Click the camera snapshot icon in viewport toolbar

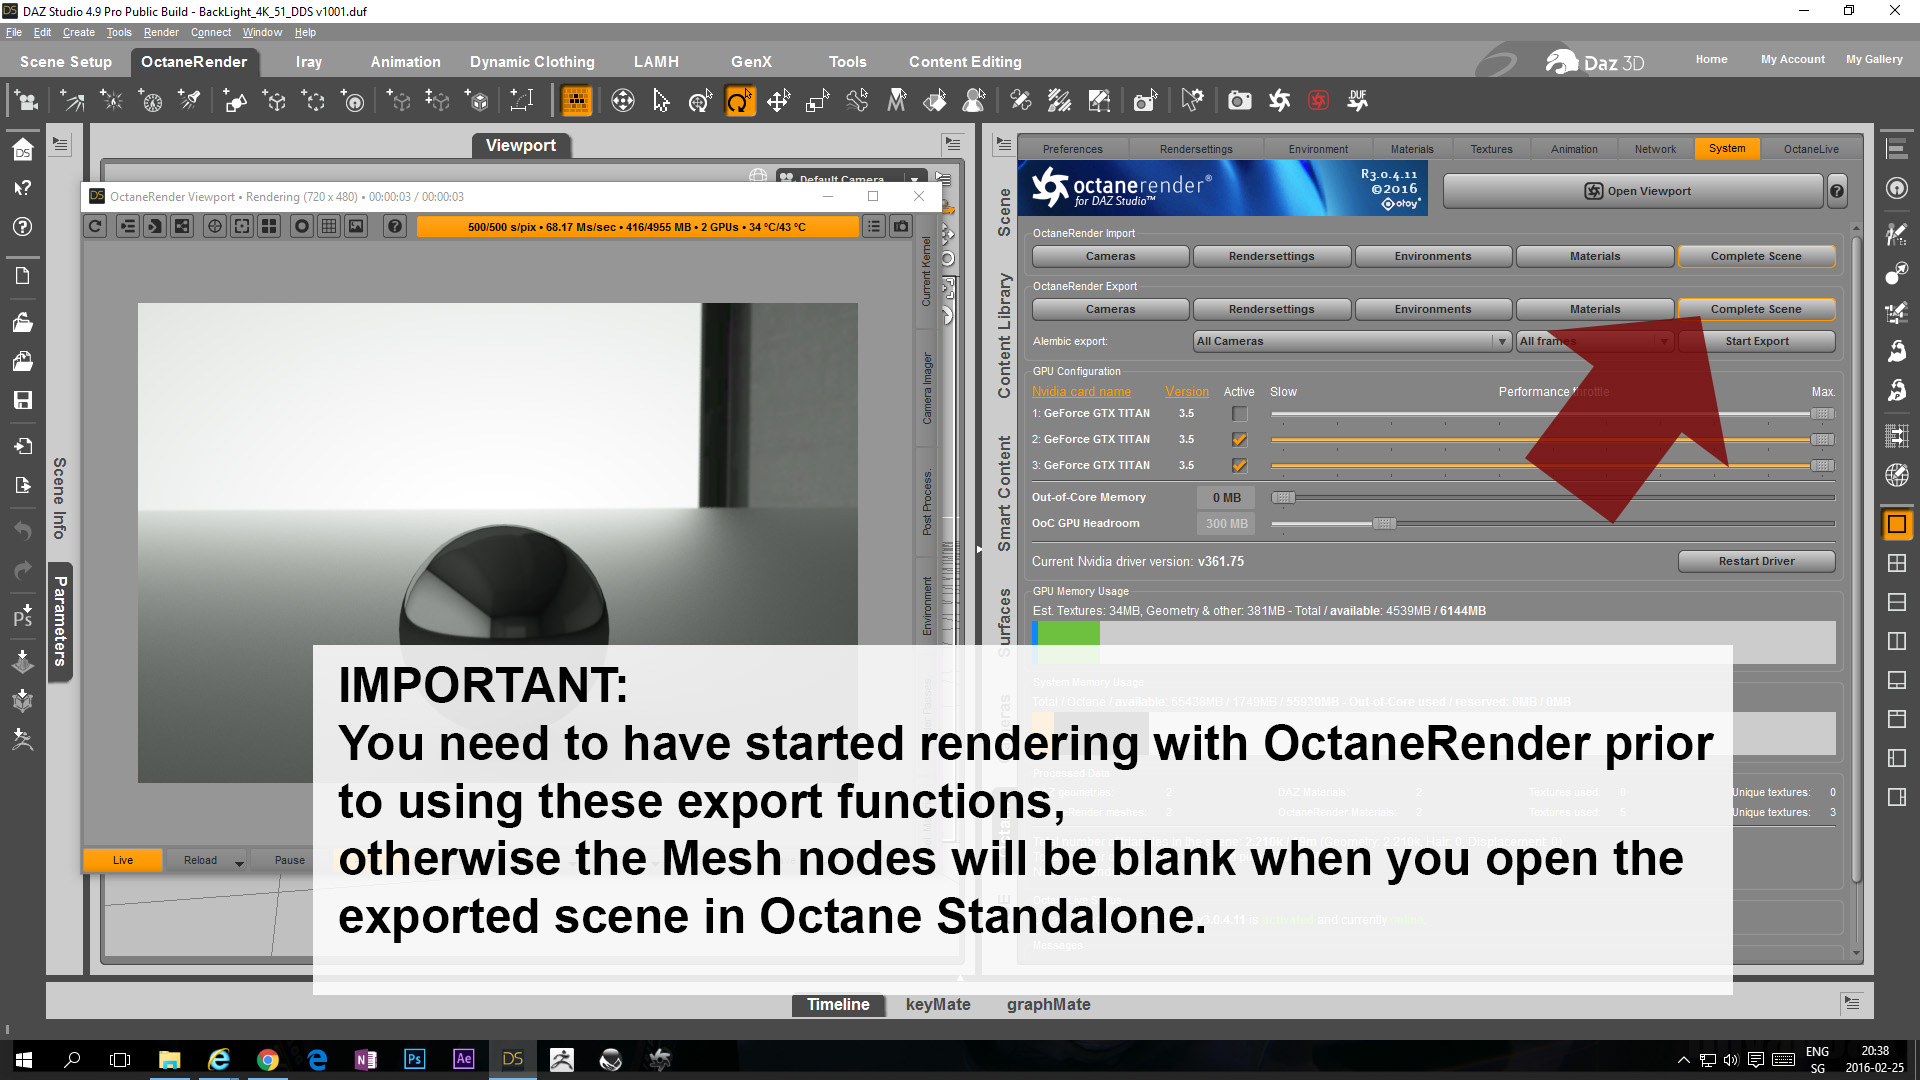tap(901, 227)
